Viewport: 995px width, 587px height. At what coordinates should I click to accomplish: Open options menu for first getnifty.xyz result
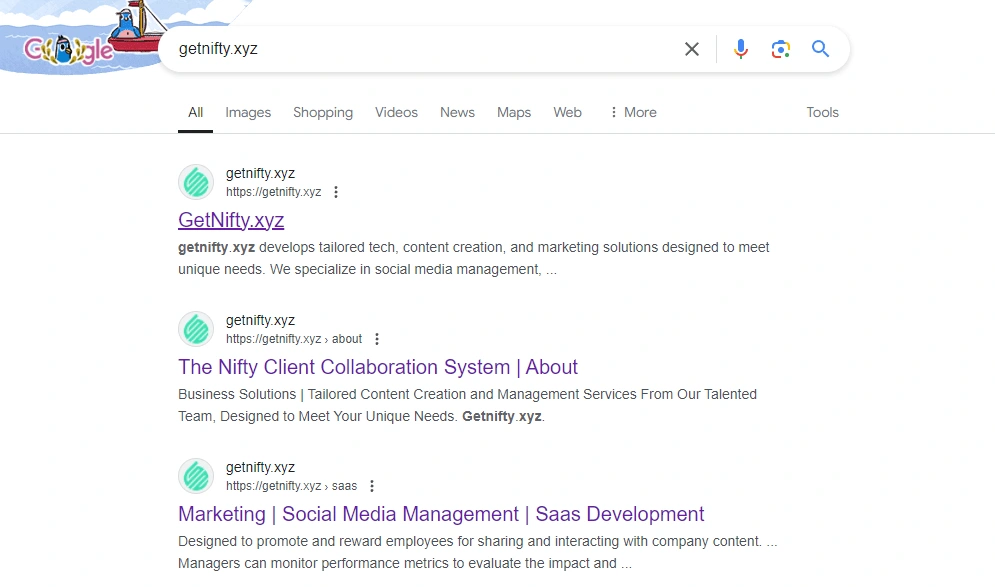pyautogui.click(x=336, y=192)
